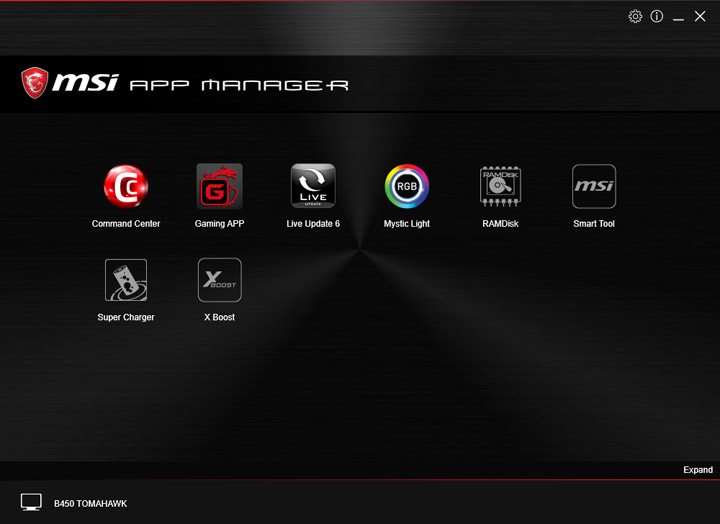
Task: Start the Live Update 6 icon
Action: pyautogui.click(x=313, y=186)
